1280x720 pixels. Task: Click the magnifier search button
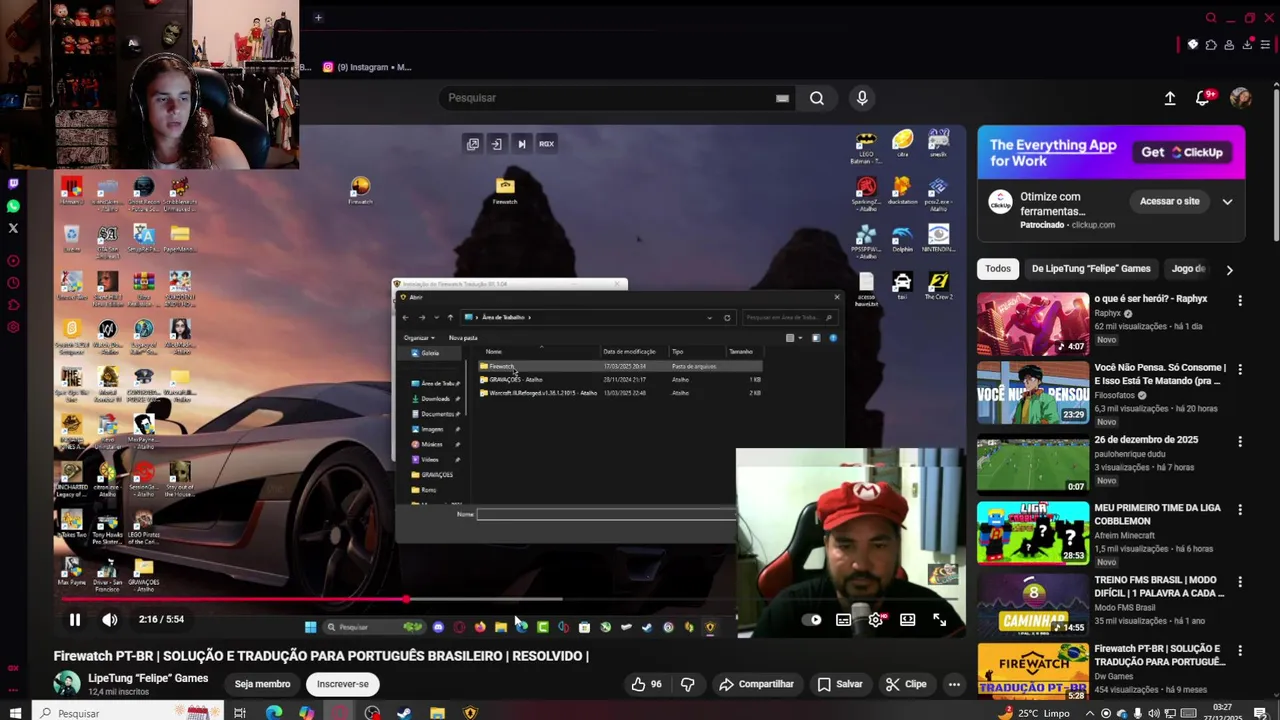[817, 98]
